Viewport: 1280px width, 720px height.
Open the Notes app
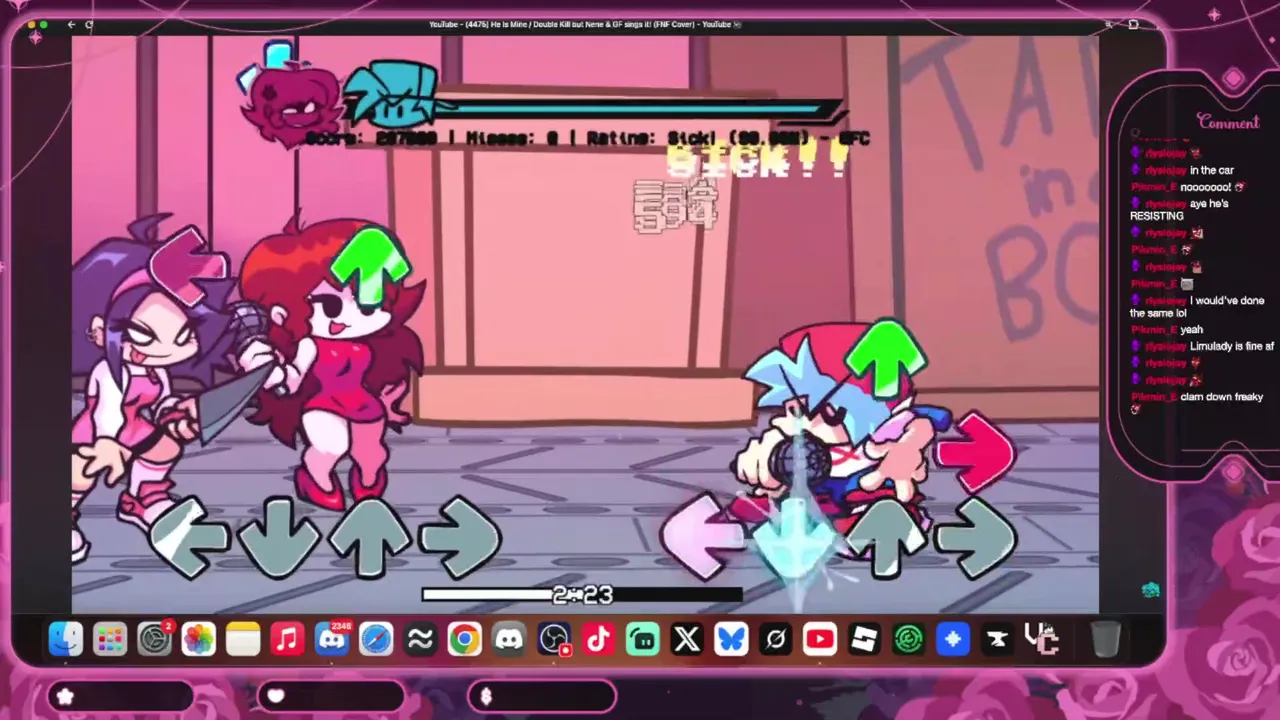click(x=243, y=639)
